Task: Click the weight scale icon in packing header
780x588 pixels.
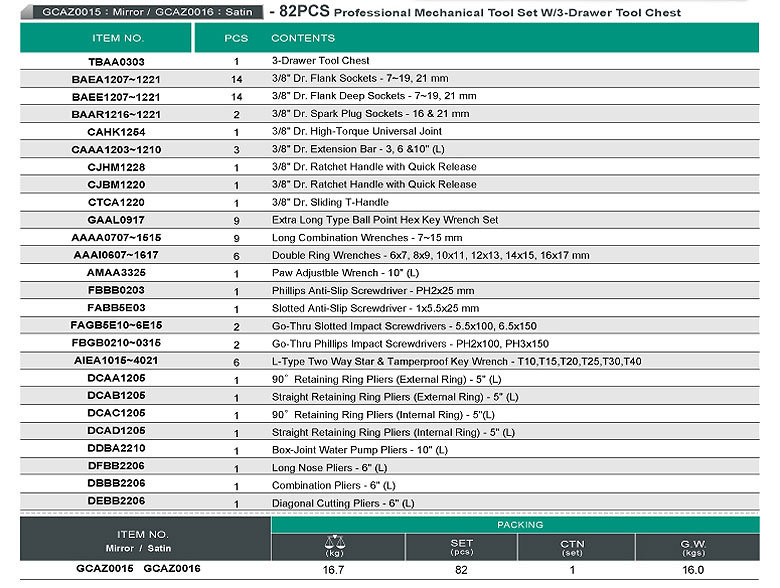Action: (334, 542)
